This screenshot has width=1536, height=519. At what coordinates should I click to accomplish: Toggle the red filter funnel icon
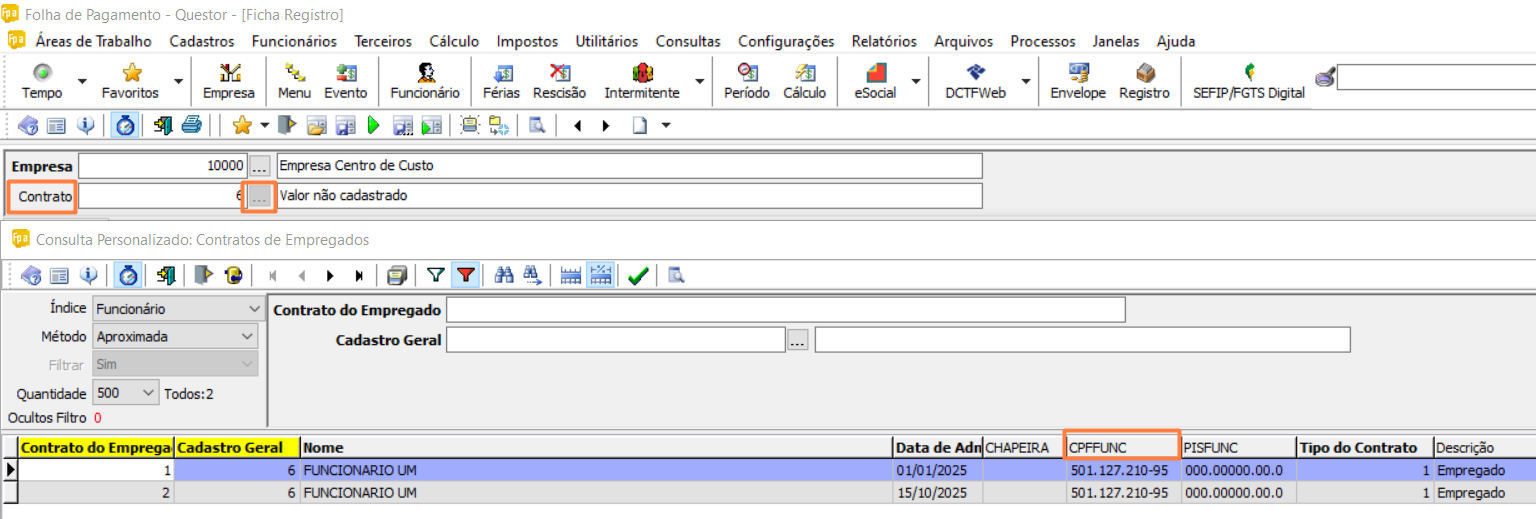pyautogui.click(x=465, y=275)
